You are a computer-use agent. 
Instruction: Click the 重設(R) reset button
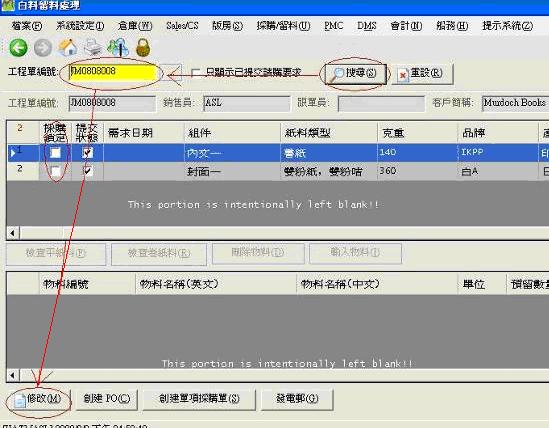point(422,74)
